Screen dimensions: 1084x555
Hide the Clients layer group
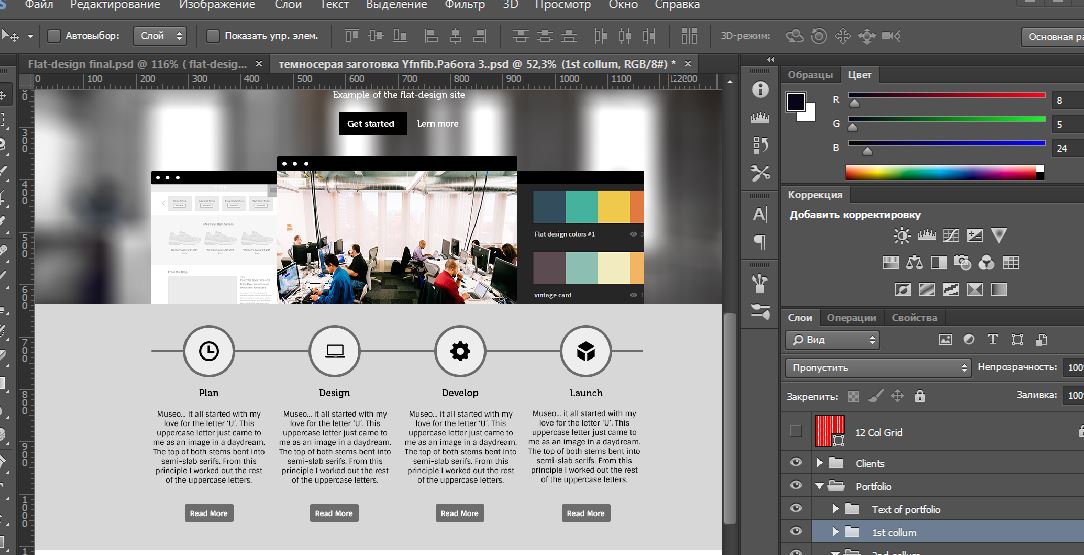tap(796, 463)
